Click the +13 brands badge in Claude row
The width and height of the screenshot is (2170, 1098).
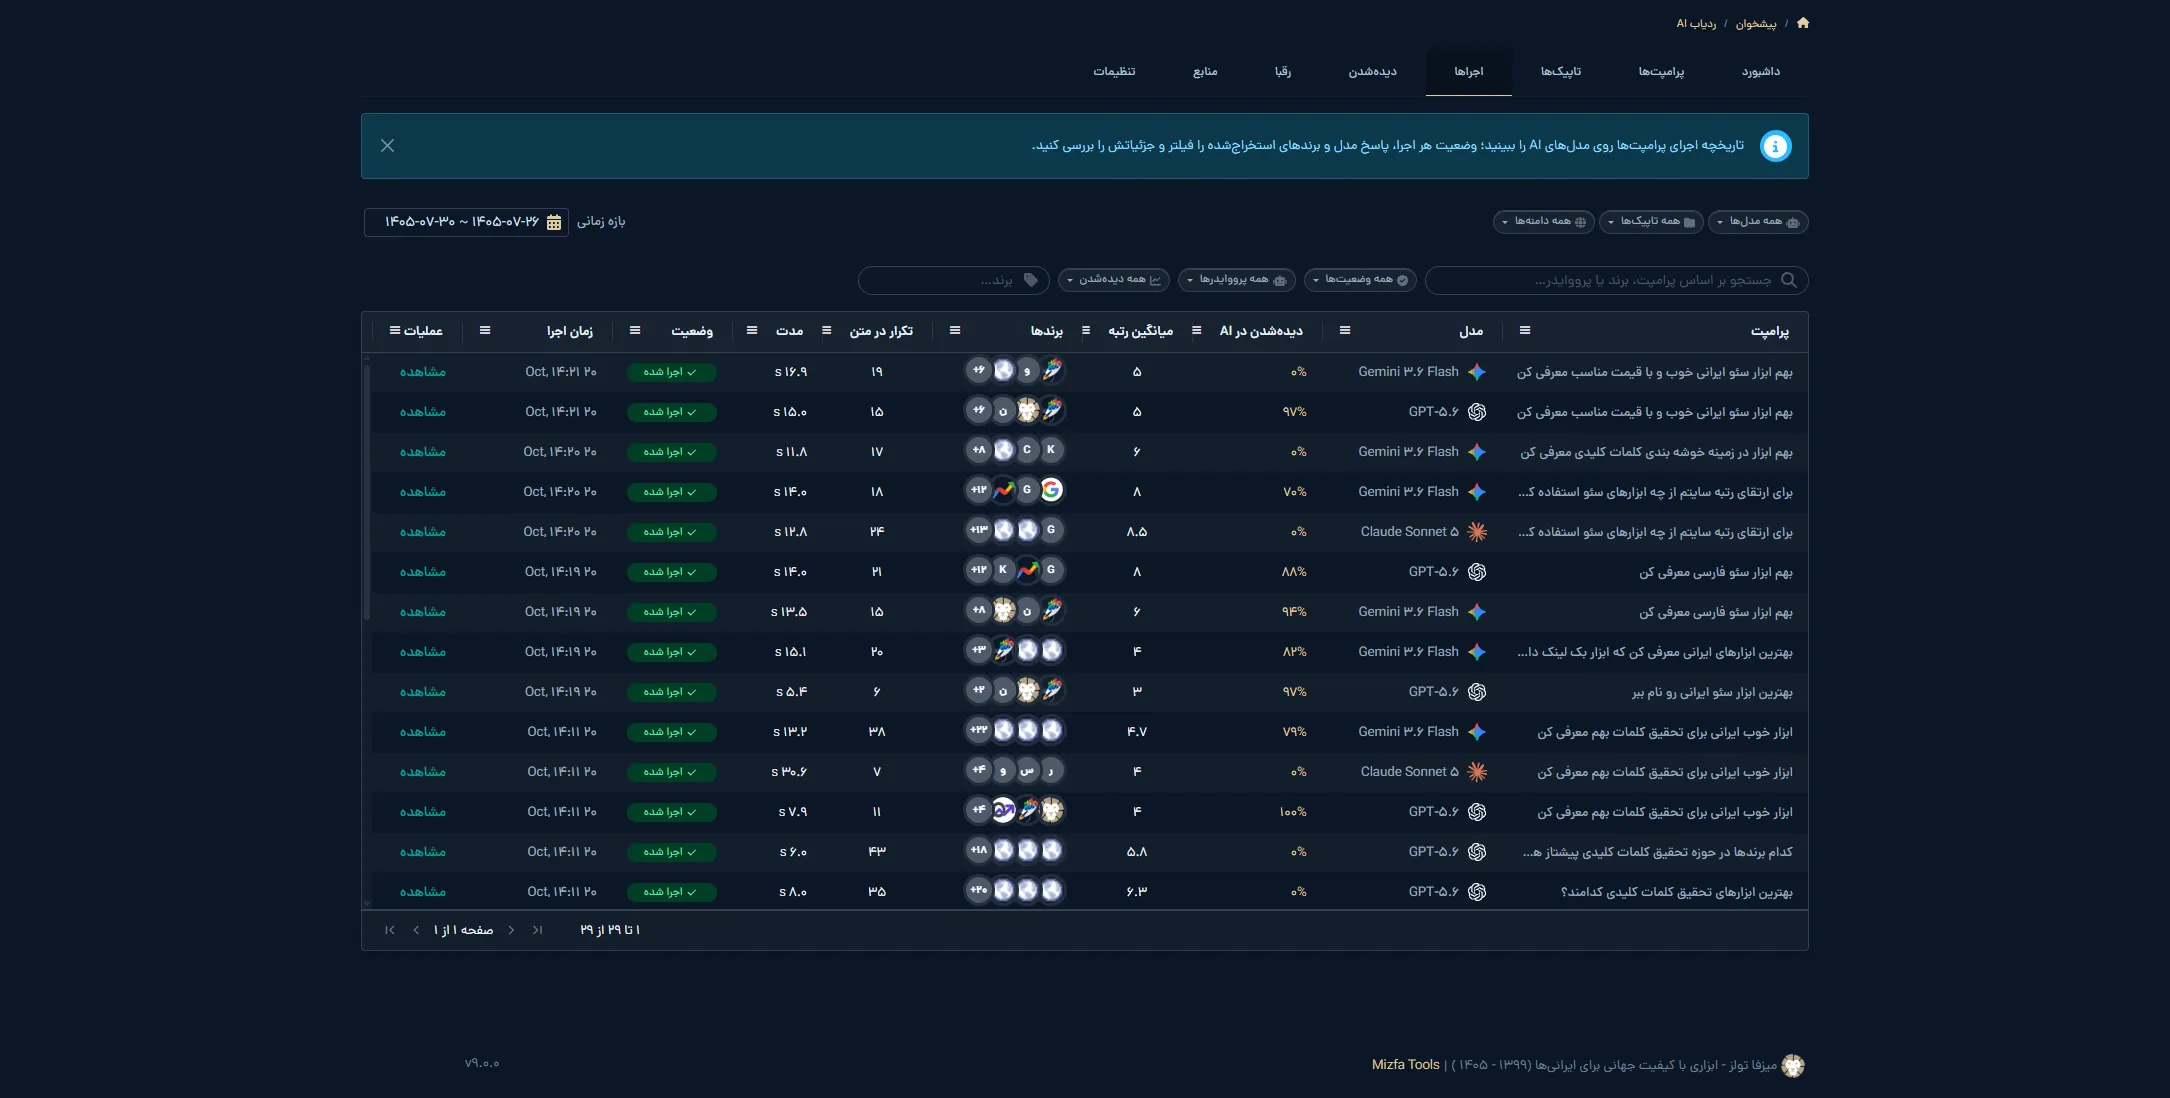[978, 530]
